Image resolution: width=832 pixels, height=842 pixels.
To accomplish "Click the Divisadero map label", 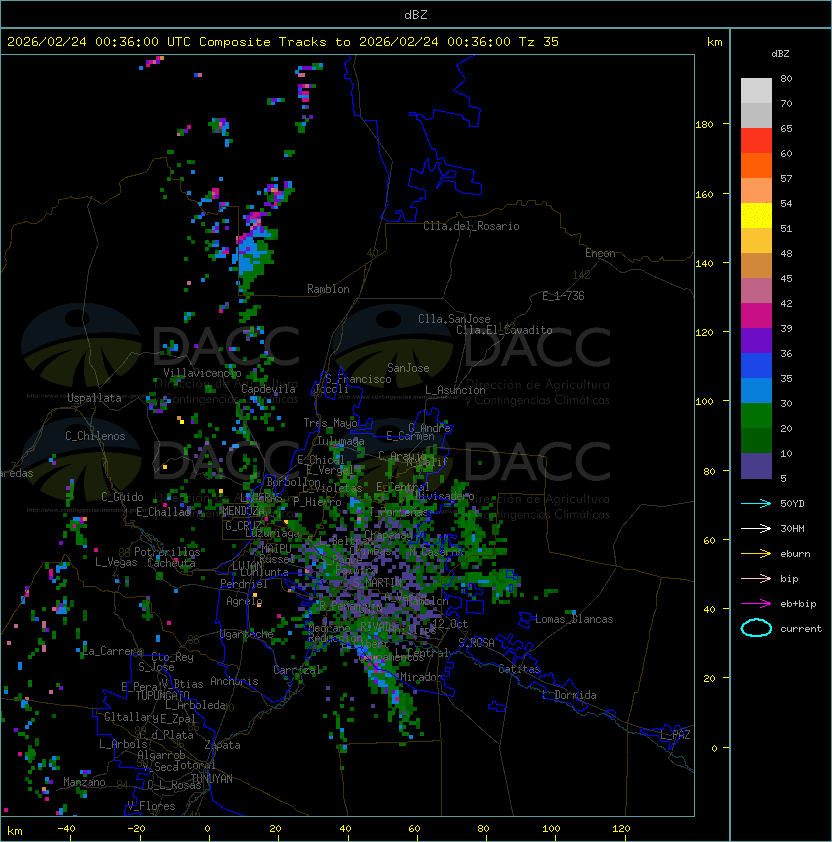I will click(444, 496).
